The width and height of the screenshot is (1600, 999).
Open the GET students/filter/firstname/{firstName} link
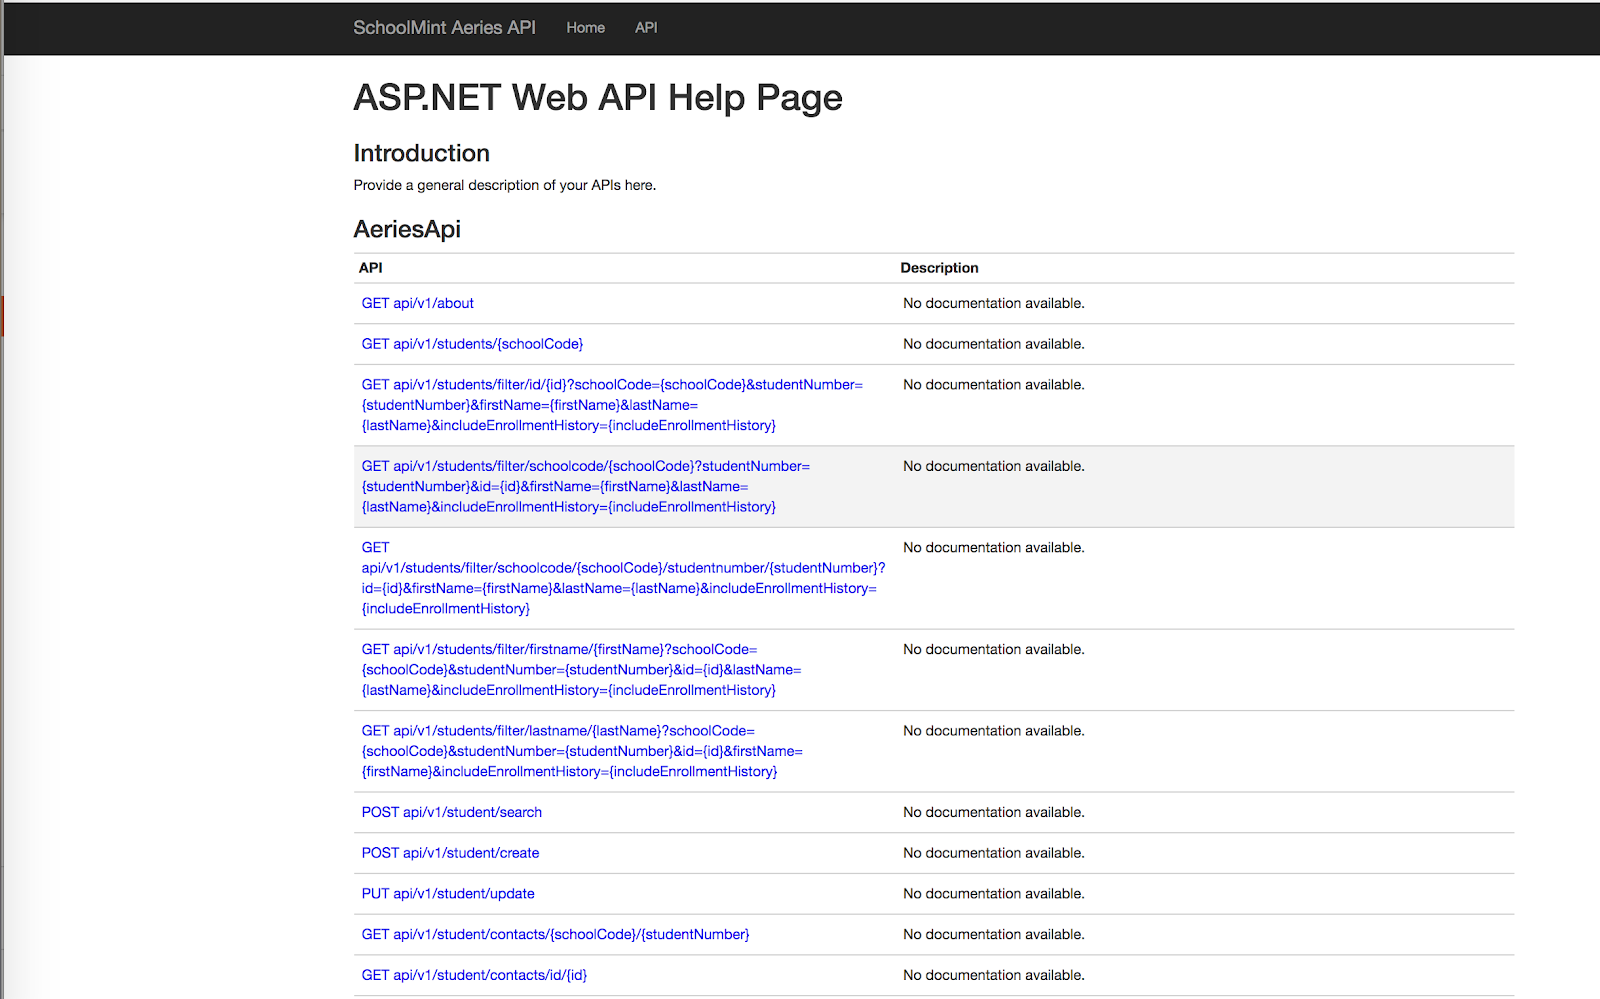coord(581,670)
